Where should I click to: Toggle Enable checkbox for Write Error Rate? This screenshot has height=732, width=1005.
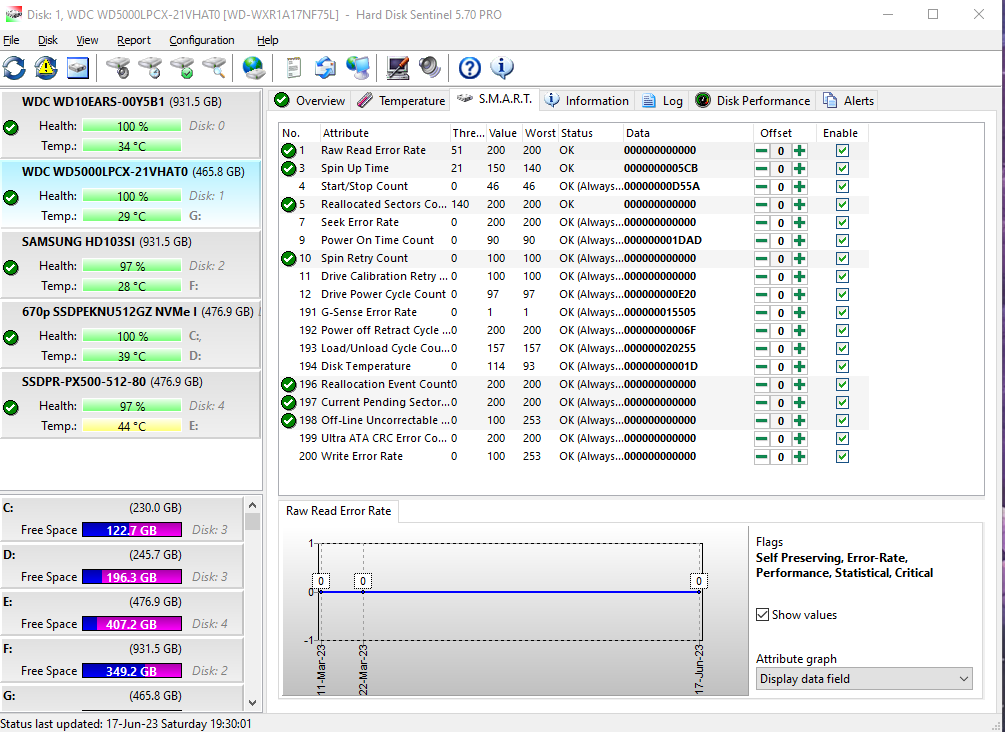(x=842, y=457)
